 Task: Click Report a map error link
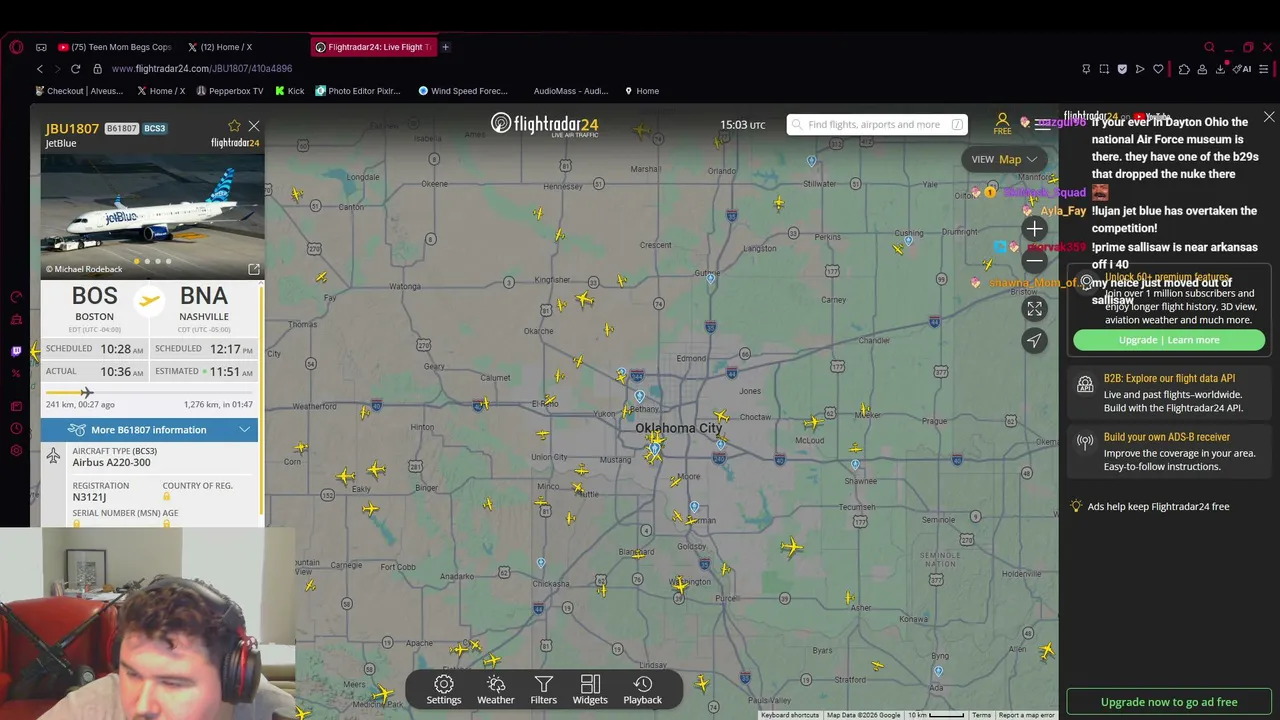1026,715
